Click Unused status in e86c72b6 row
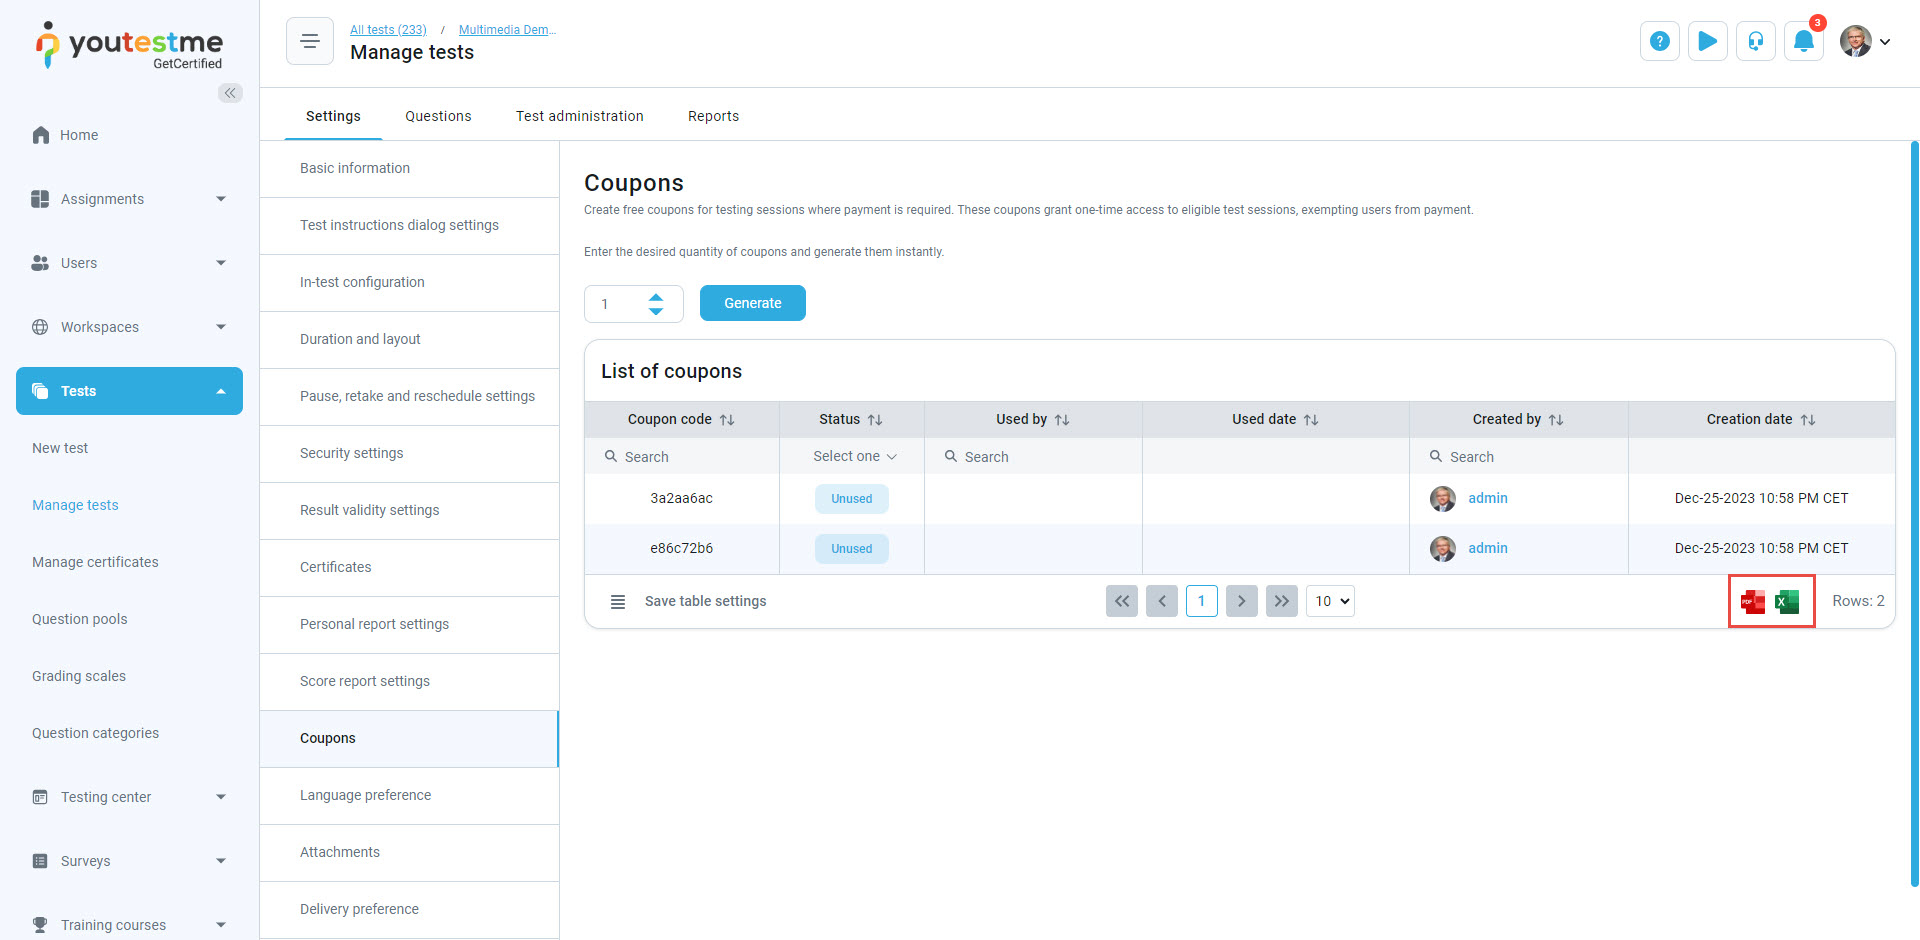The image size is (1920, 940). (x=852, y=549)
